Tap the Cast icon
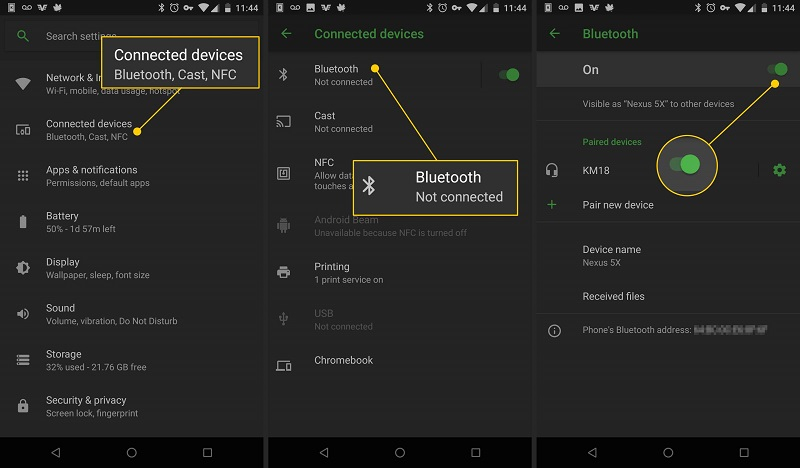Image resolution: width=800 pixels, height=468 pixels. click(x=283, y=121)
